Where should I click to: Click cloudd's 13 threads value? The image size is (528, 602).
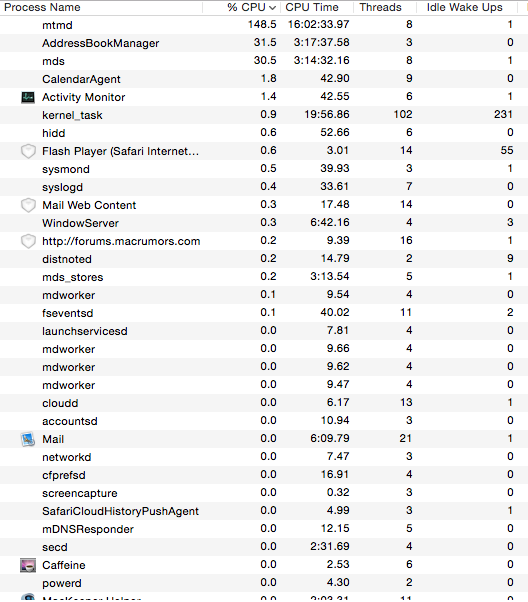(x=406, y=402)
